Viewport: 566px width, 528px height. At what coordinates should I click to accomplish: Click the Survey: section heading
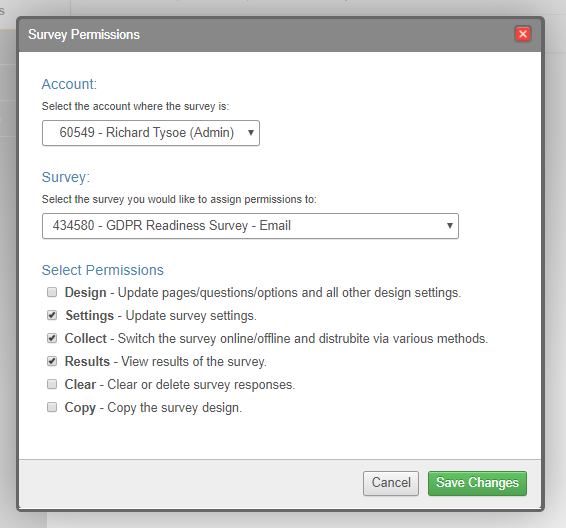pyautogui.click(x=66, y=177)
